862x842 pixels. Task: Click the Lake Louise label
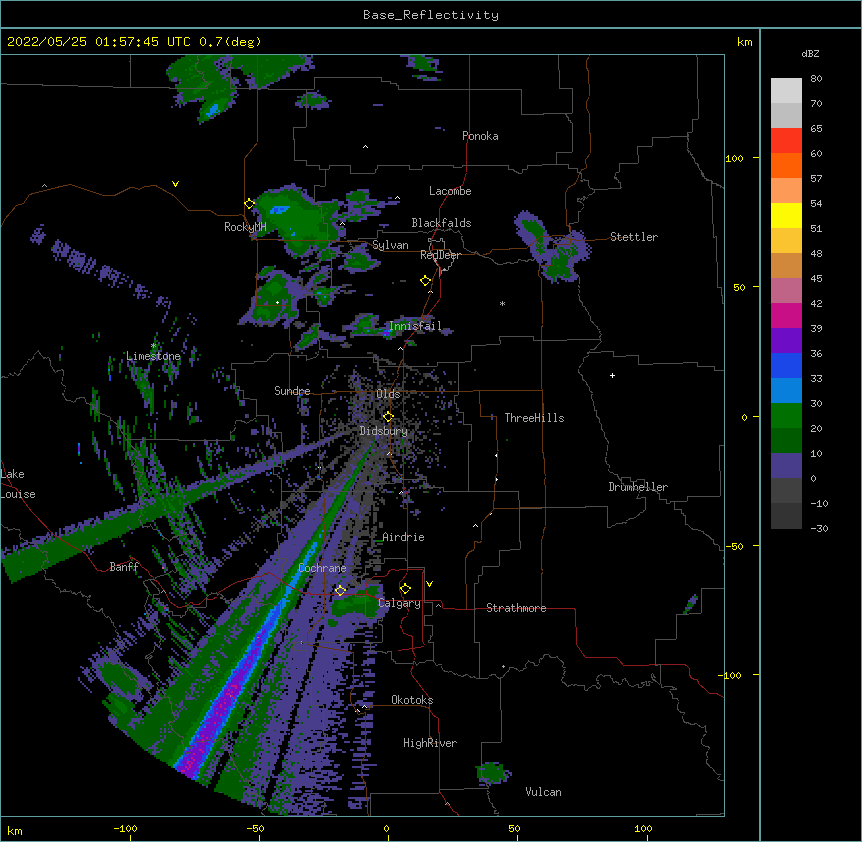pos(18,484)
